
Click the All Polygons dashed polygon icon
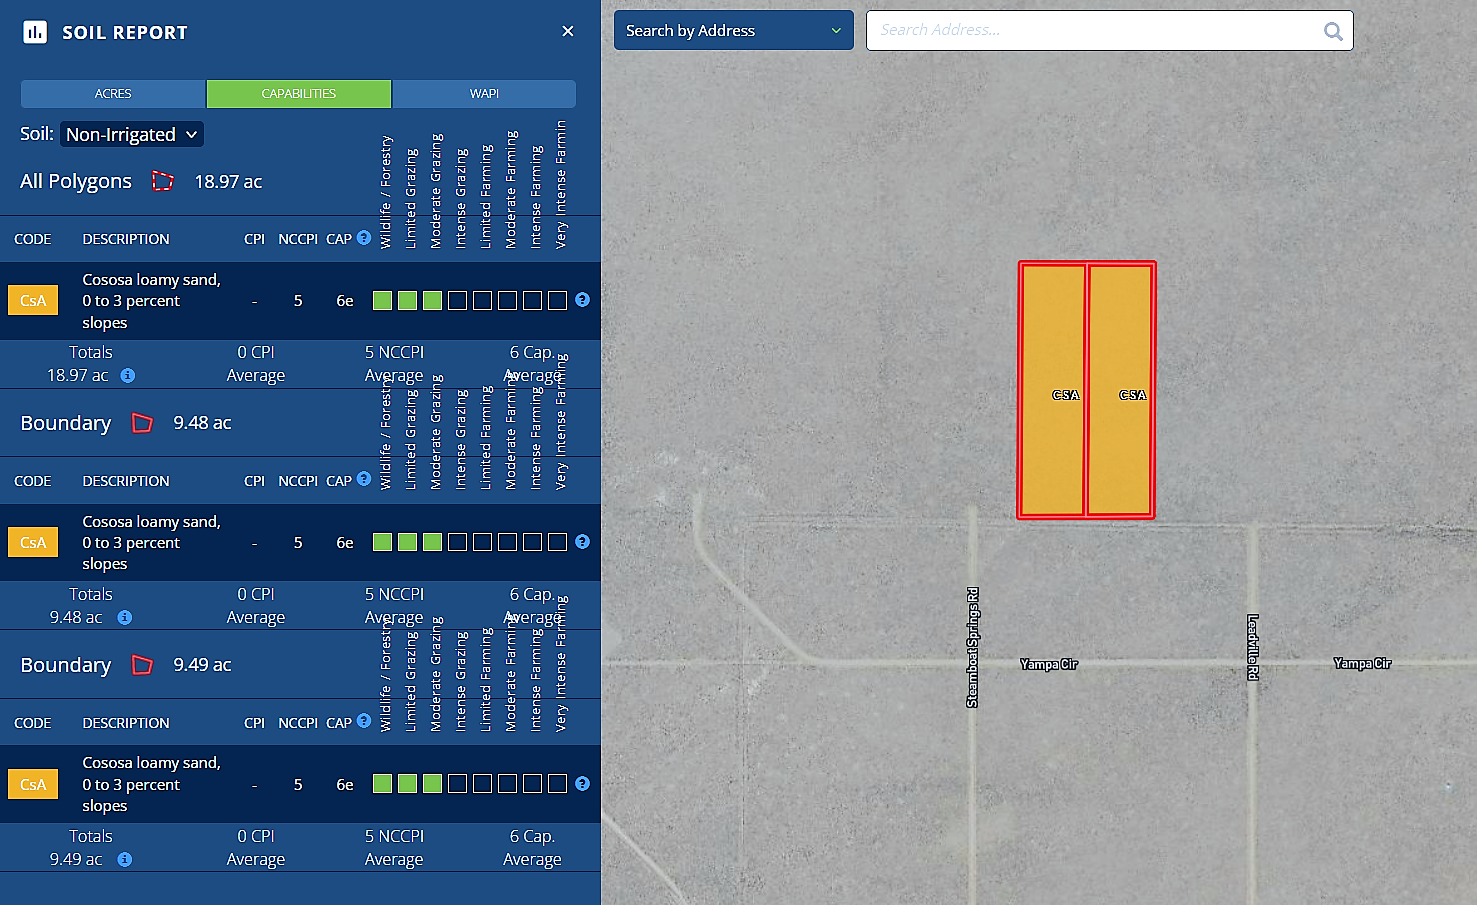coord(162,181)
